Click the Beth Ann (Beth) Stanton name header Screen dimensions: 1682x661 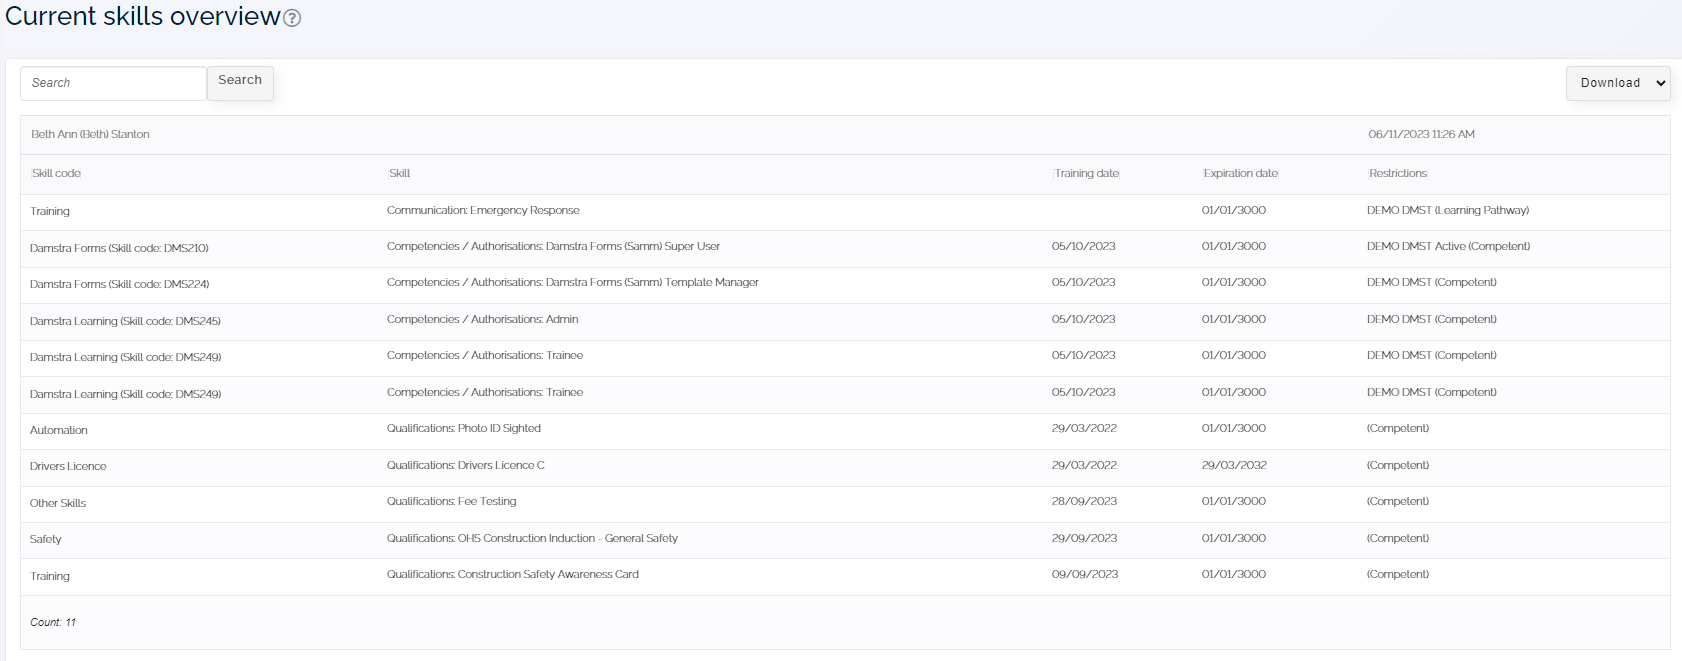pyautogui.click(x=90, y=135)
